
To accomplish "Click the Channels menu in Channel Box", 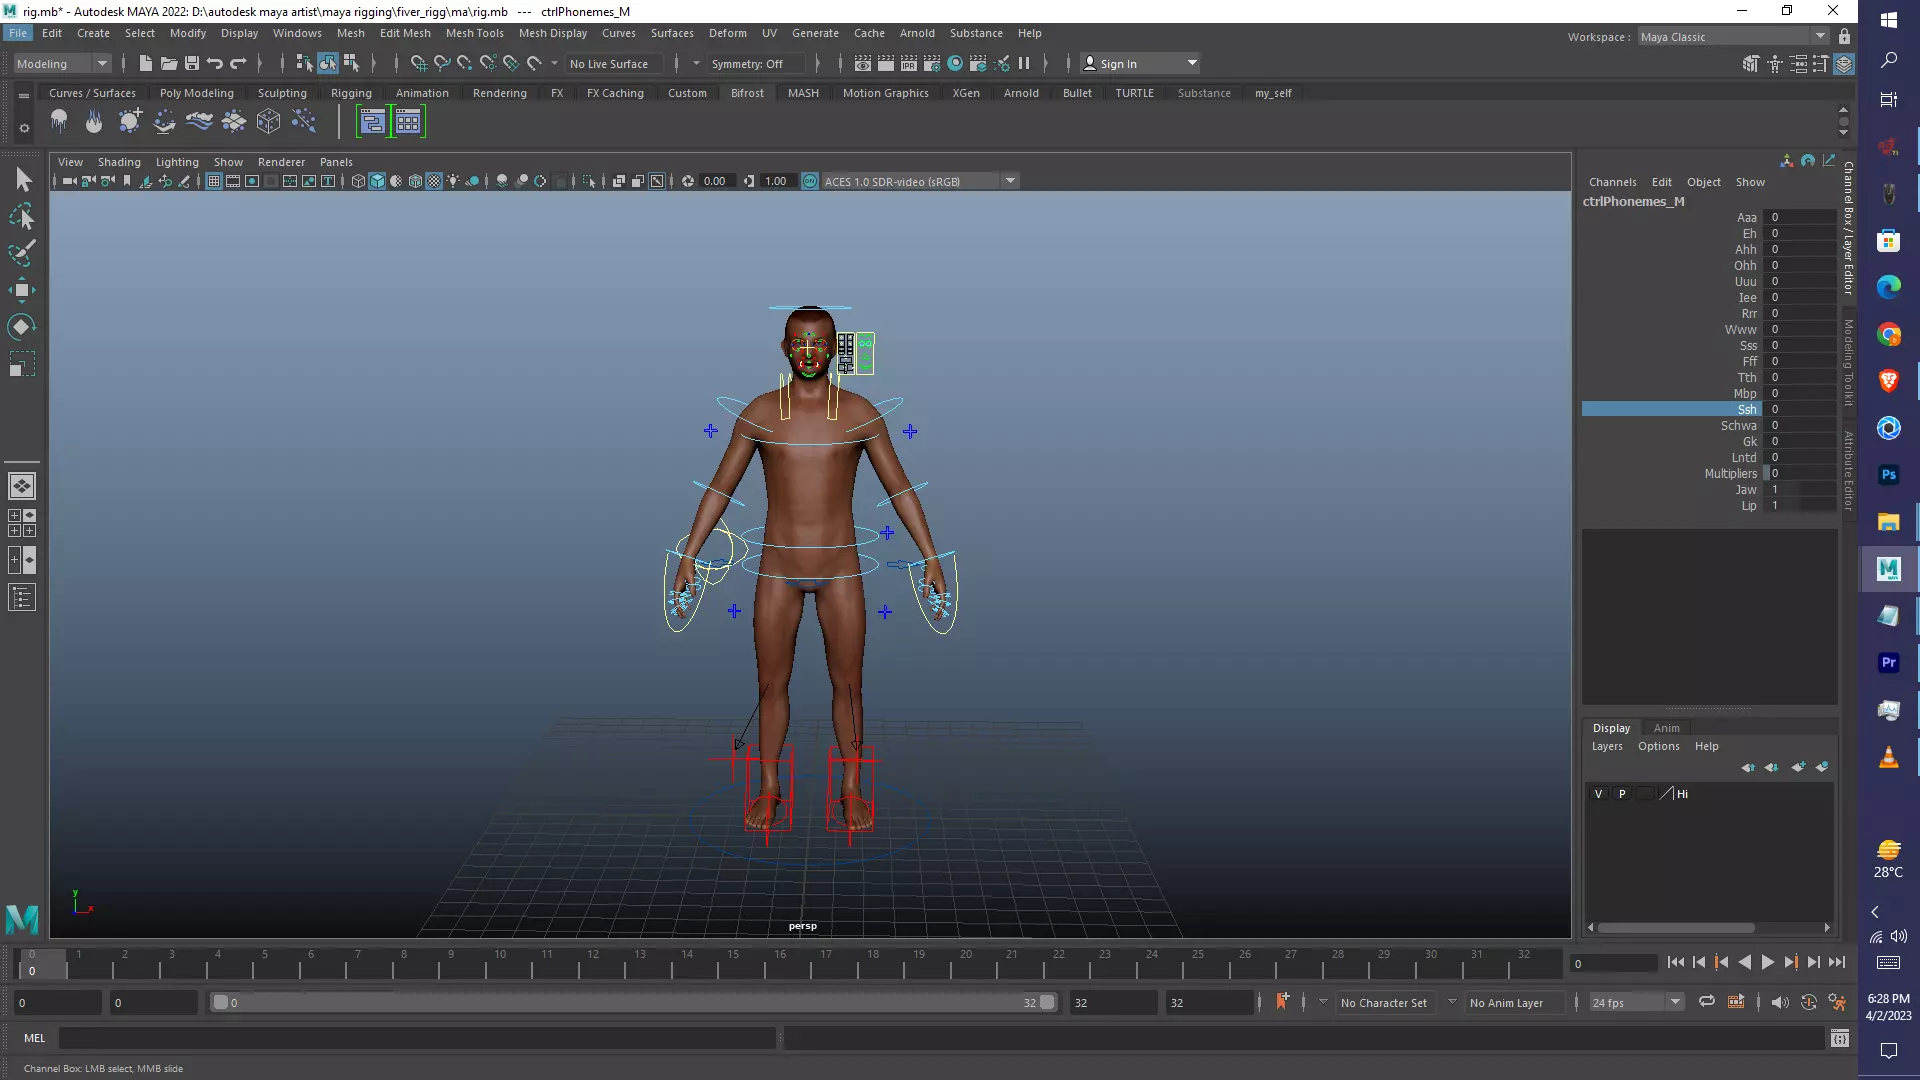I will [1612, 182].
